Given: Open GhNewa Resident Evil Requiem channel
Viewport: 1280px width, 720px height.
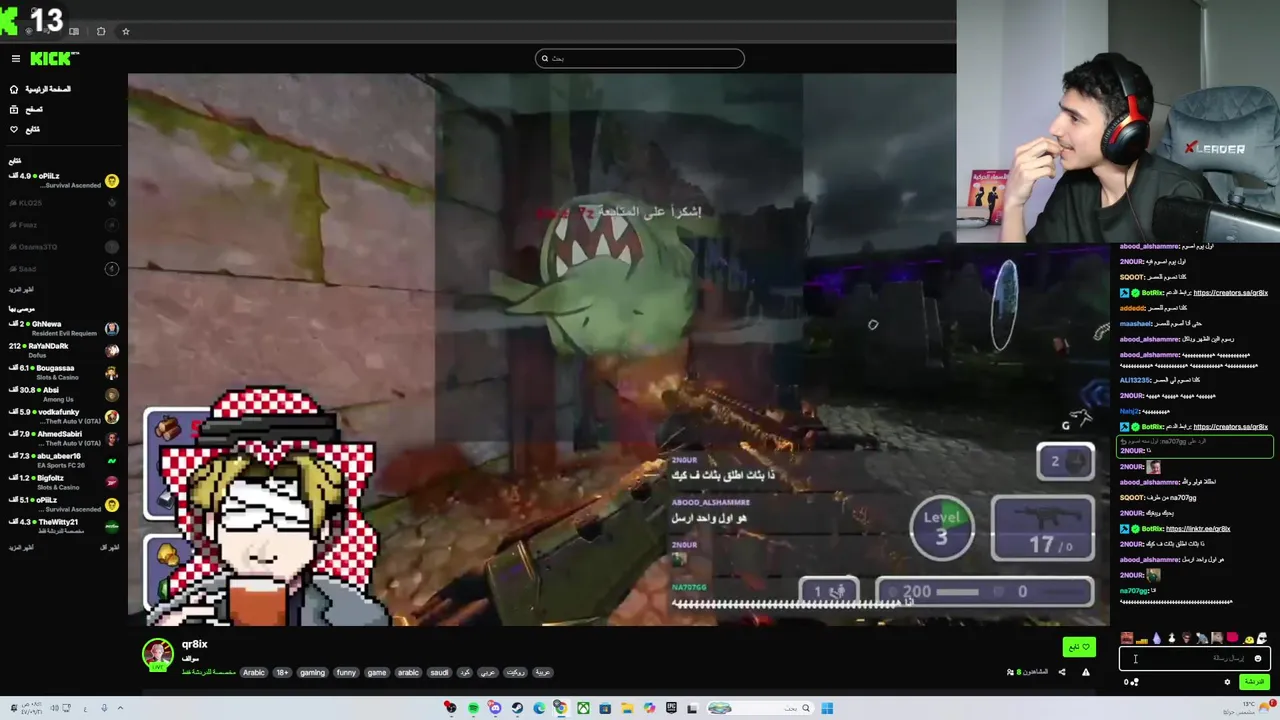Looking at the screenshot, I should tap(64, 328).
